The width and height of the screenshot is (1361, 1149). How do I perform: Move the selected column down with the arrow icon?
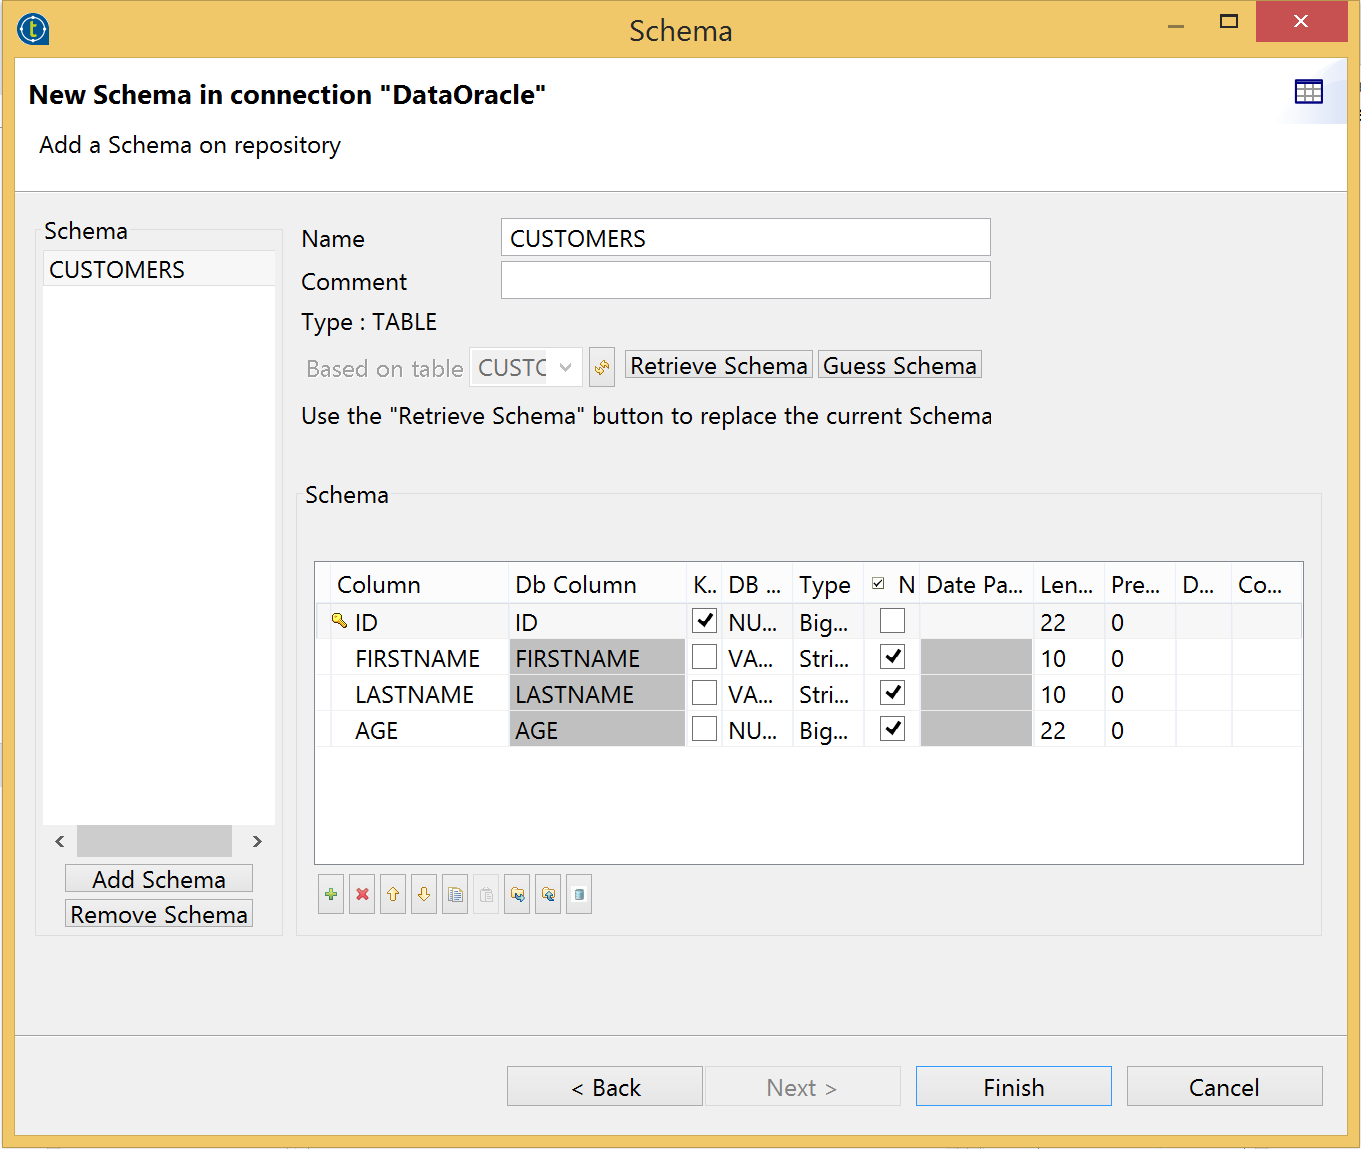pos(423,893)
